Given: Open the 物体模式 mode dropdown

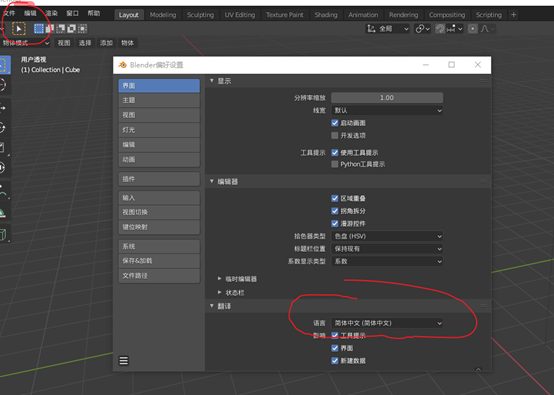Looking at the screenshot, I should point(25,43).
